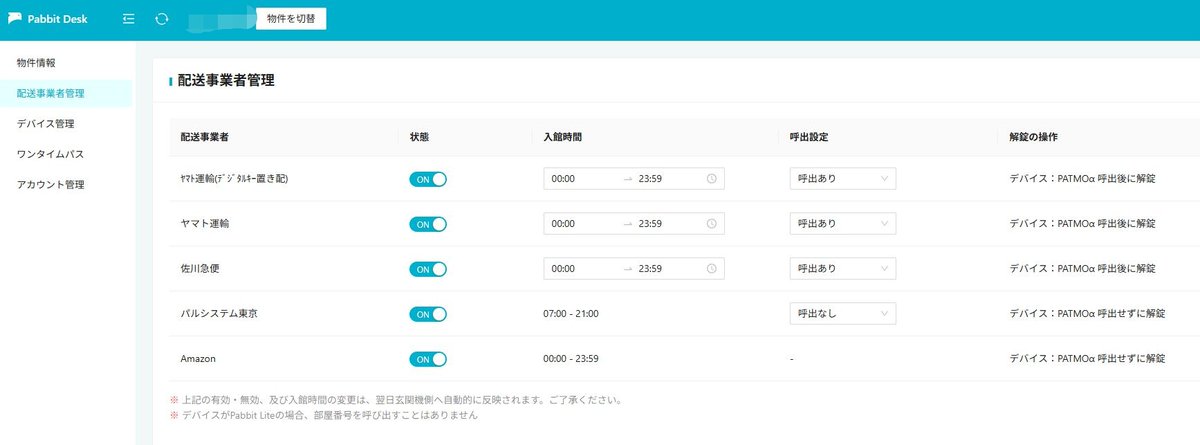This screenshot has width=1200, height=445.
Task: Disable the 佐川急便 status switch
Action: (428, 269)
